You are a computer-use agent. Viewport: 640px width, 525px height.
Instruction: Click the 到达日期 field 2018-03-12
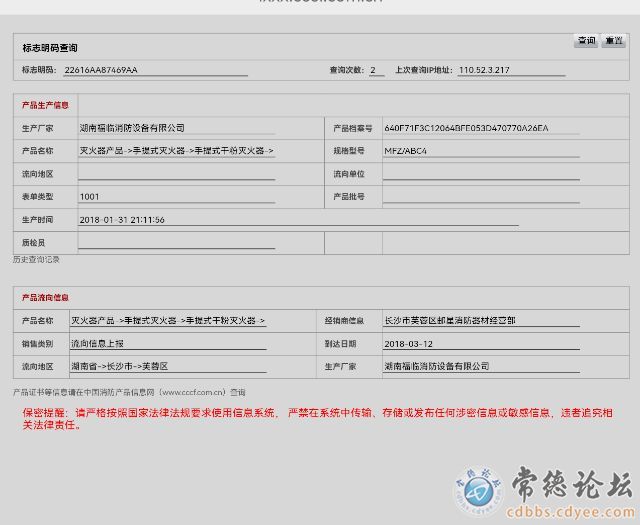[481, 344]
